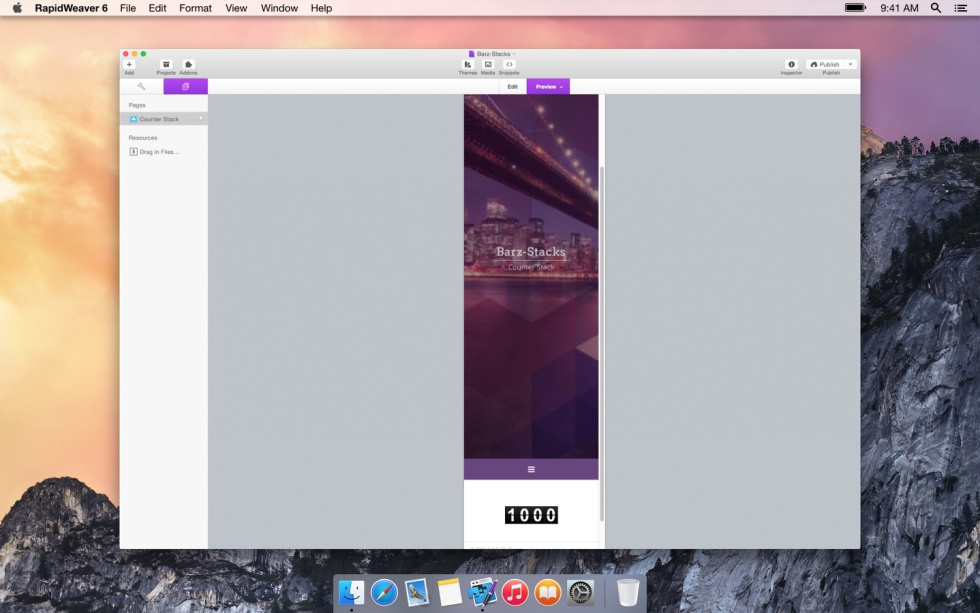The height and width of the screenshot is (613, 980).
Task: Open the File menu
Action: pyautogui.click(x=128, y=8)
